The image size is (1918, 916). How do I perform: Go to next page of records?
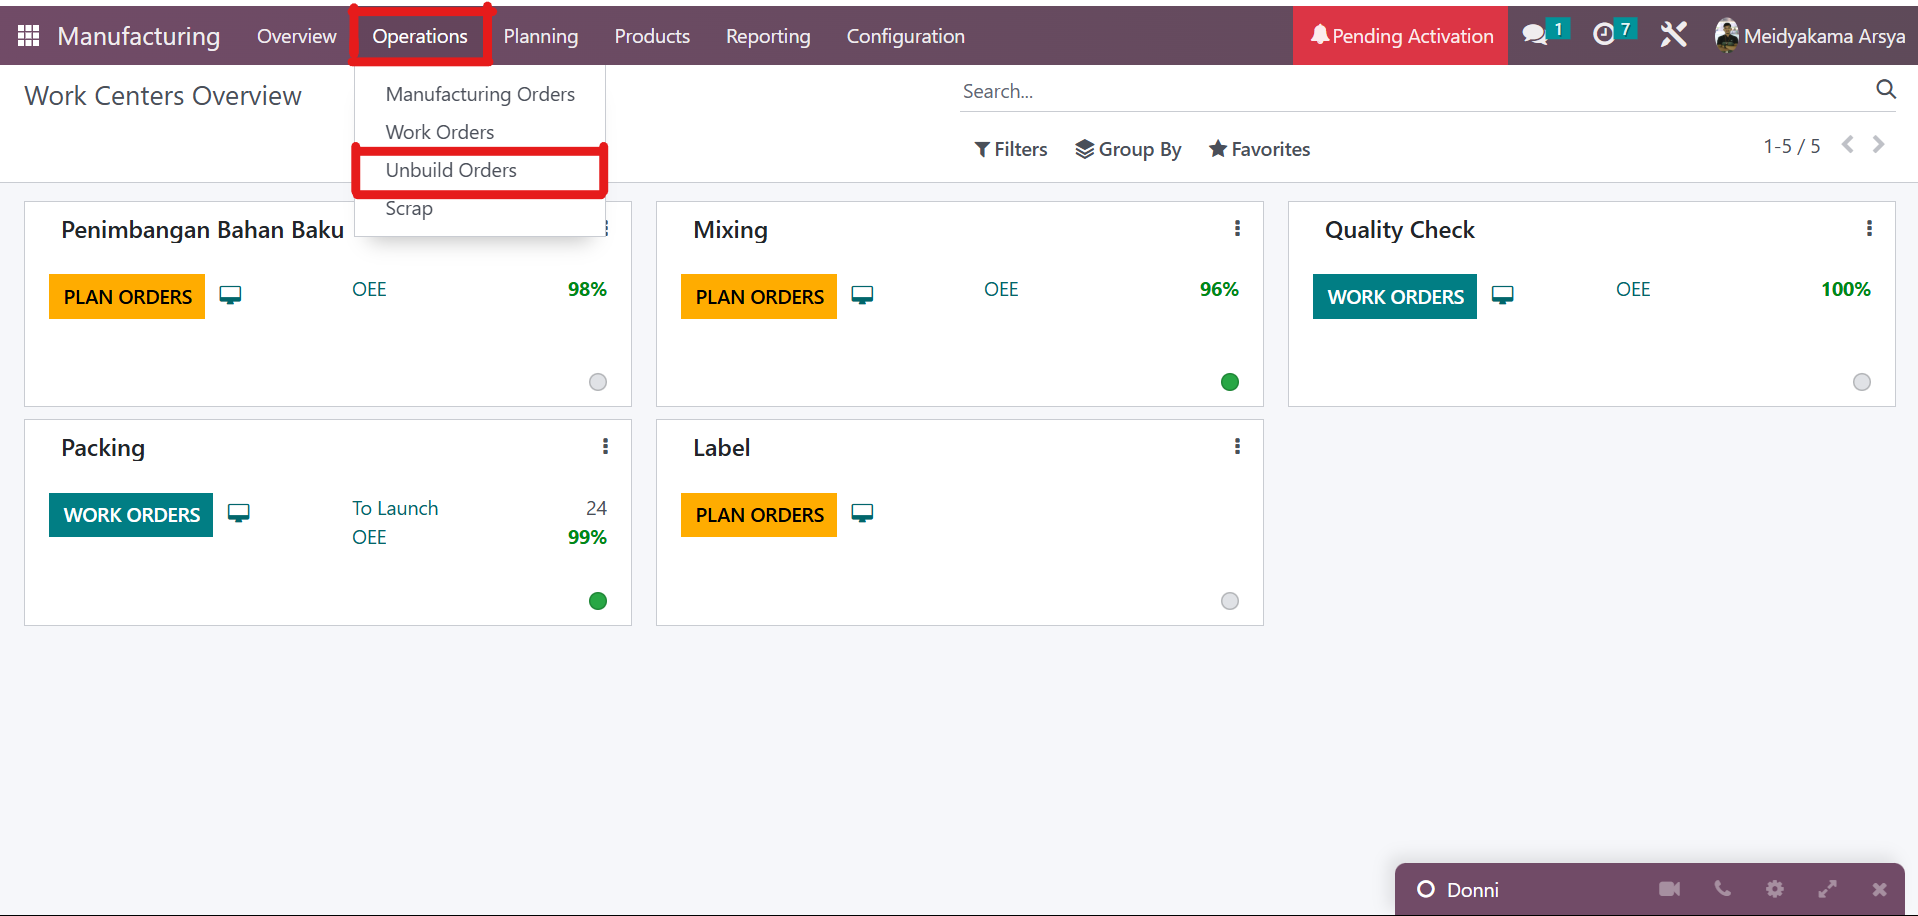coord(1879,145)
